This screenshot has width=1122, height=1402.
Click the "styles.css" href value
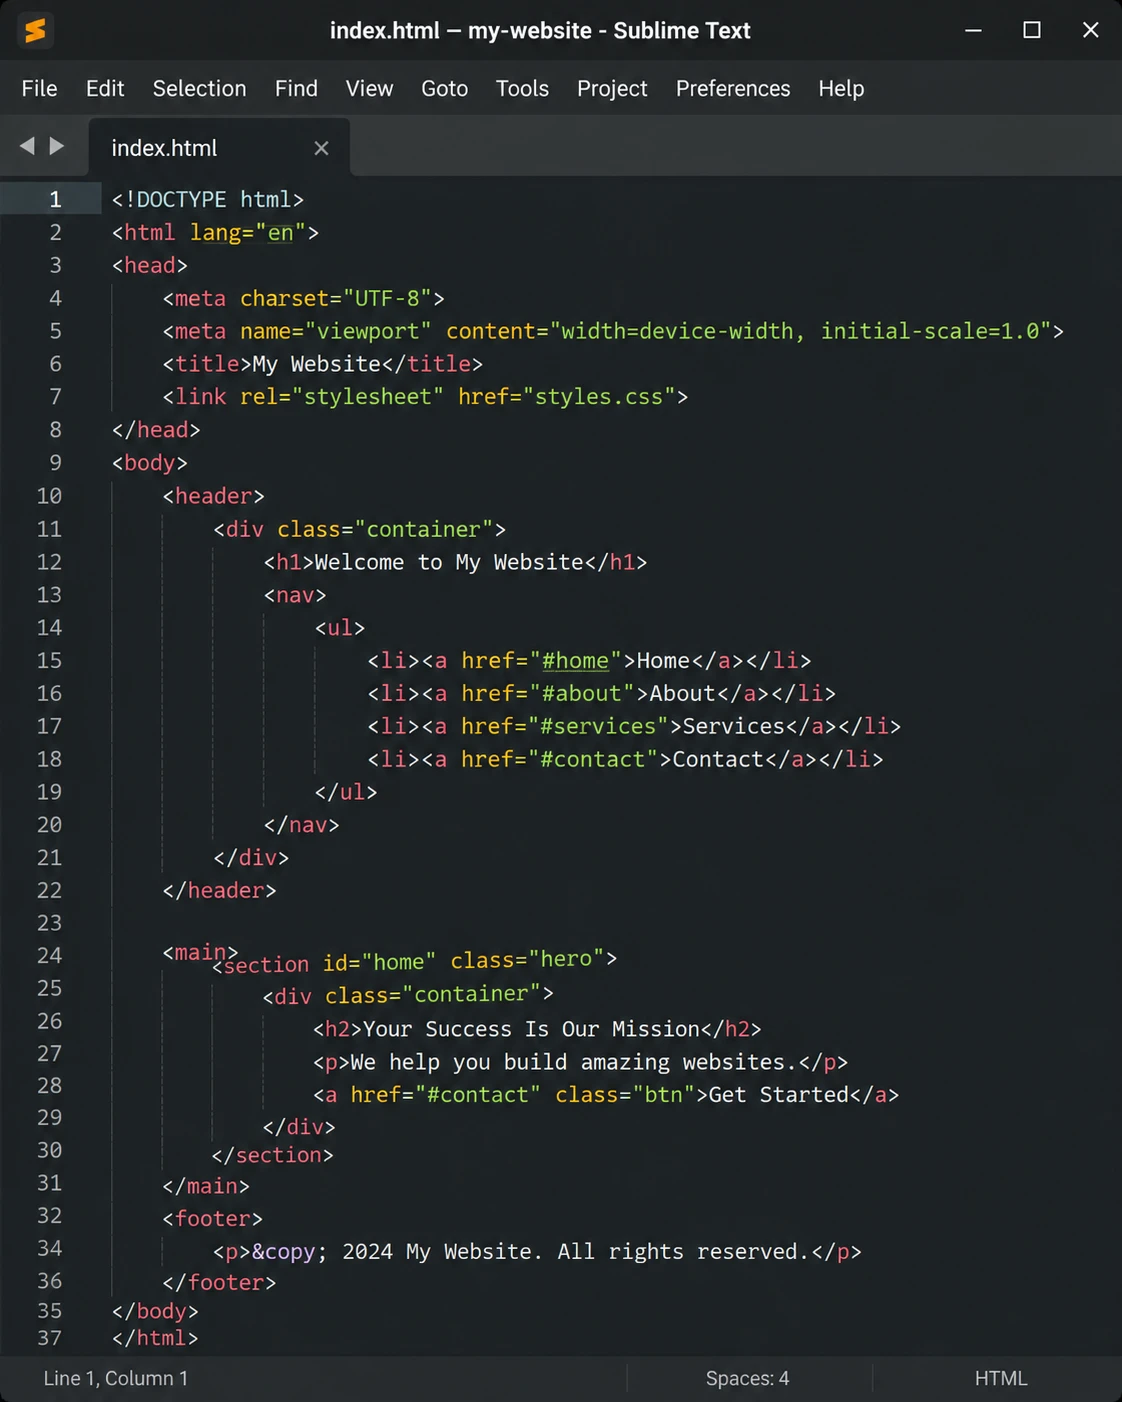click(x=599, y=397)
